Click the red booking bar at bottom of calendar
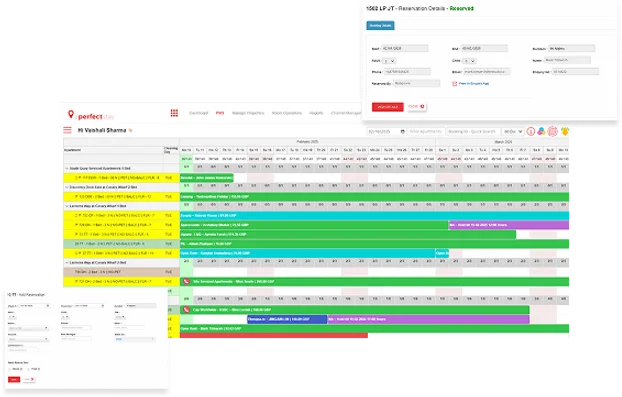The image size is (622, 397). point(274,336)
